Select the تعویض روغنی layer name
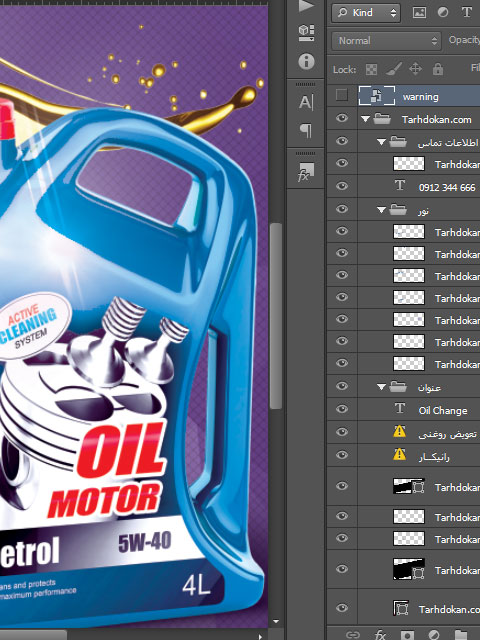This screenshot has width=480, height=640. point(447,434)
